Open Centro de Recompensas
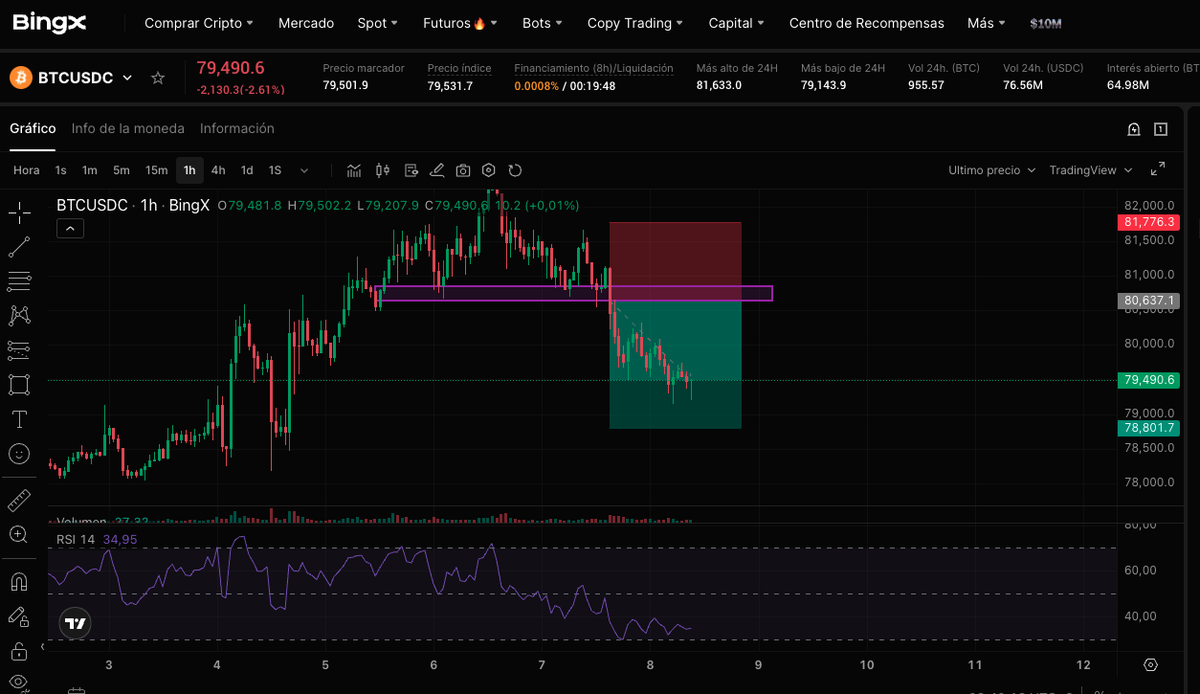Screen dimensions: 1200x694 pyautogui.click(x=866, y=23)
